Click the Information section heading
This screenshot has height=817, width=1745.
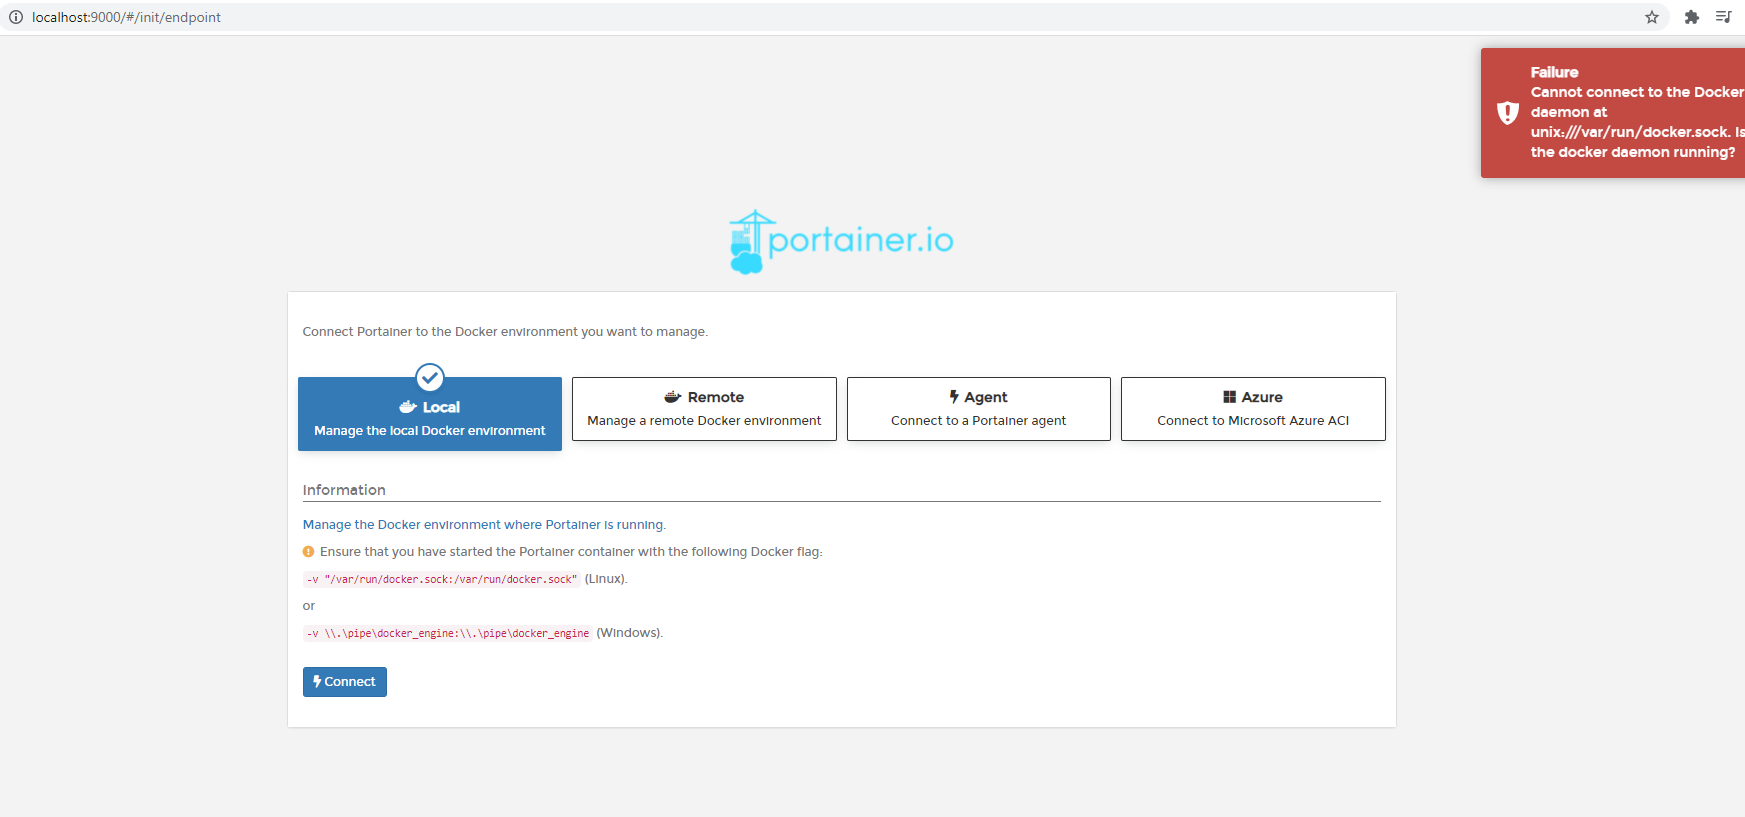344,490
